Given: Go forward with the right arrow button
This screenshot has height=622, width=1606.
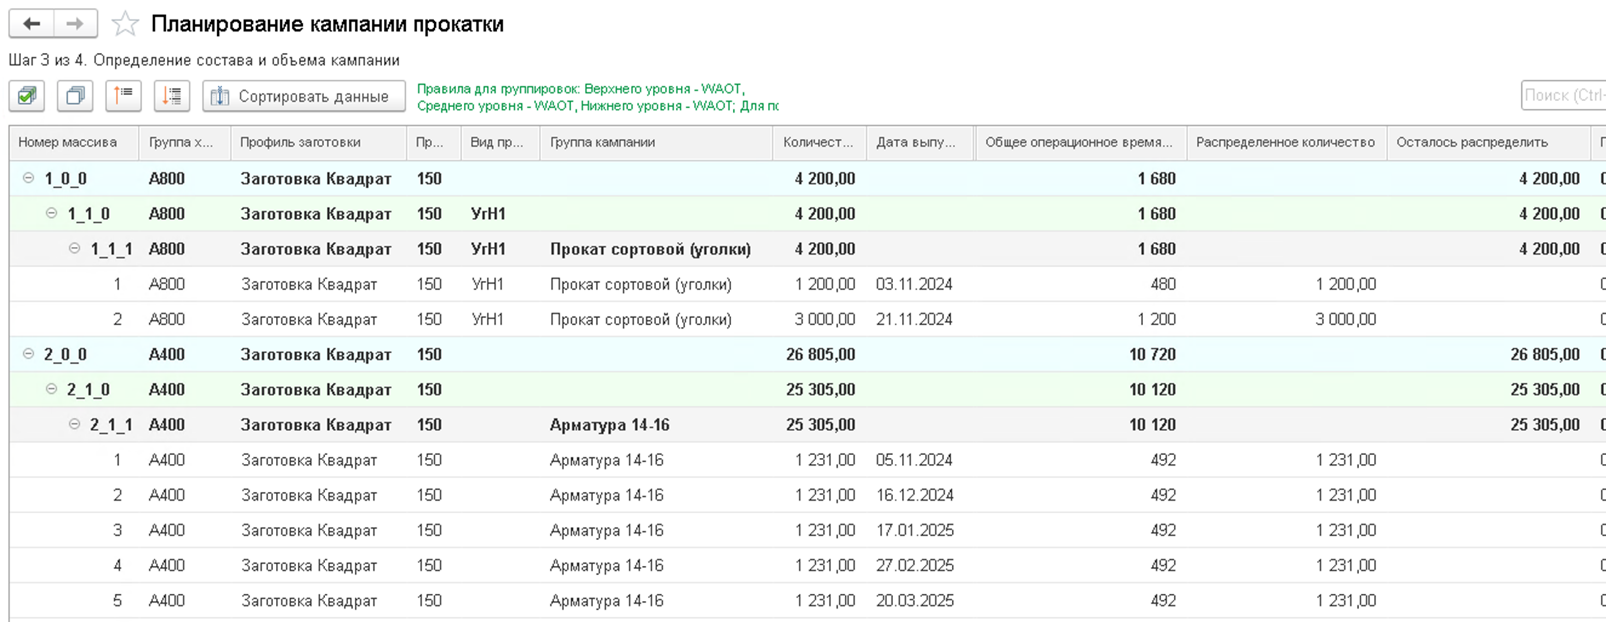Looking at the screenshot, I should [75, 24].
